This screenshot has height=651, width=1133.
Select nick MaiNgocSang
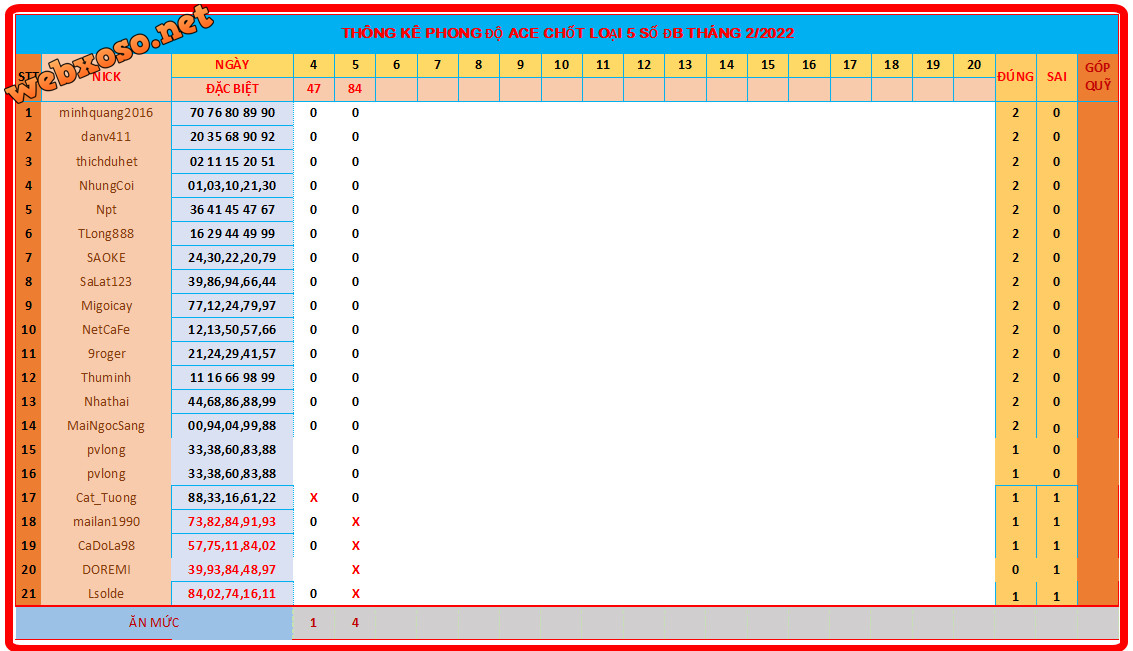pos(106,426)
